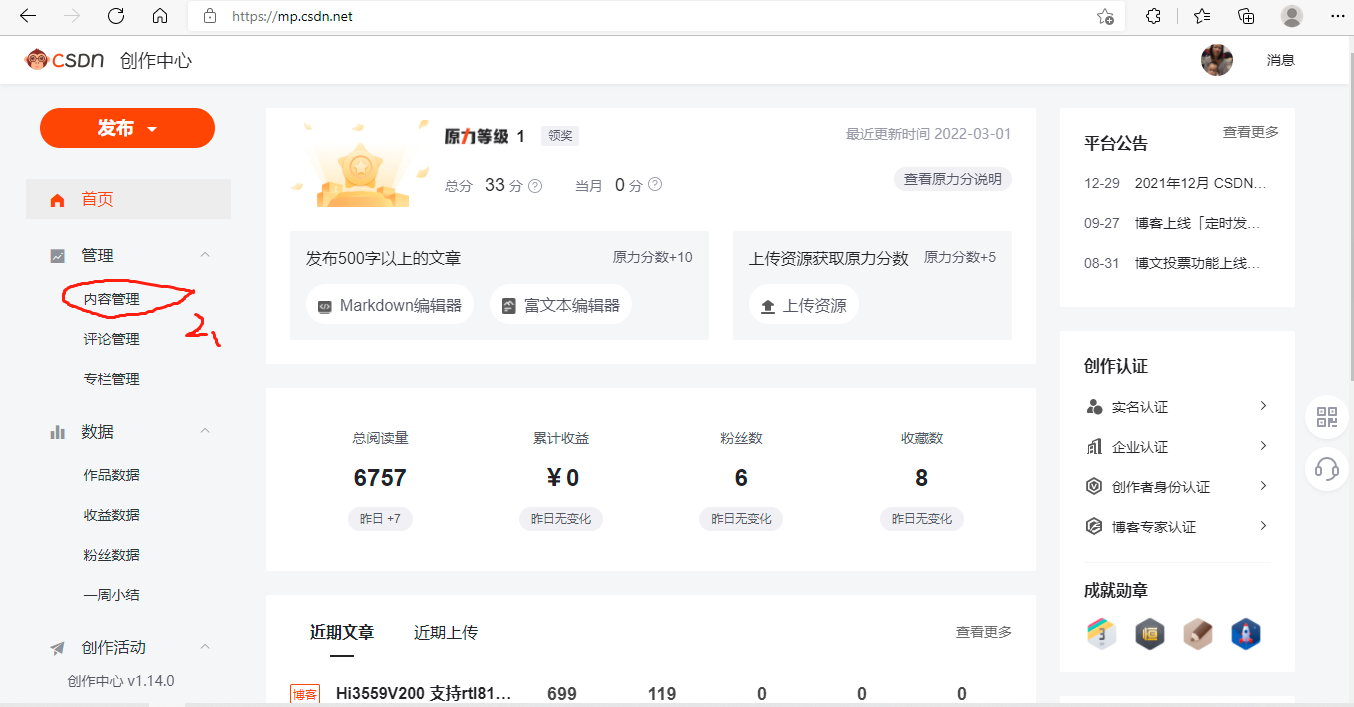Click the browser back arrow

click(28, 16)
